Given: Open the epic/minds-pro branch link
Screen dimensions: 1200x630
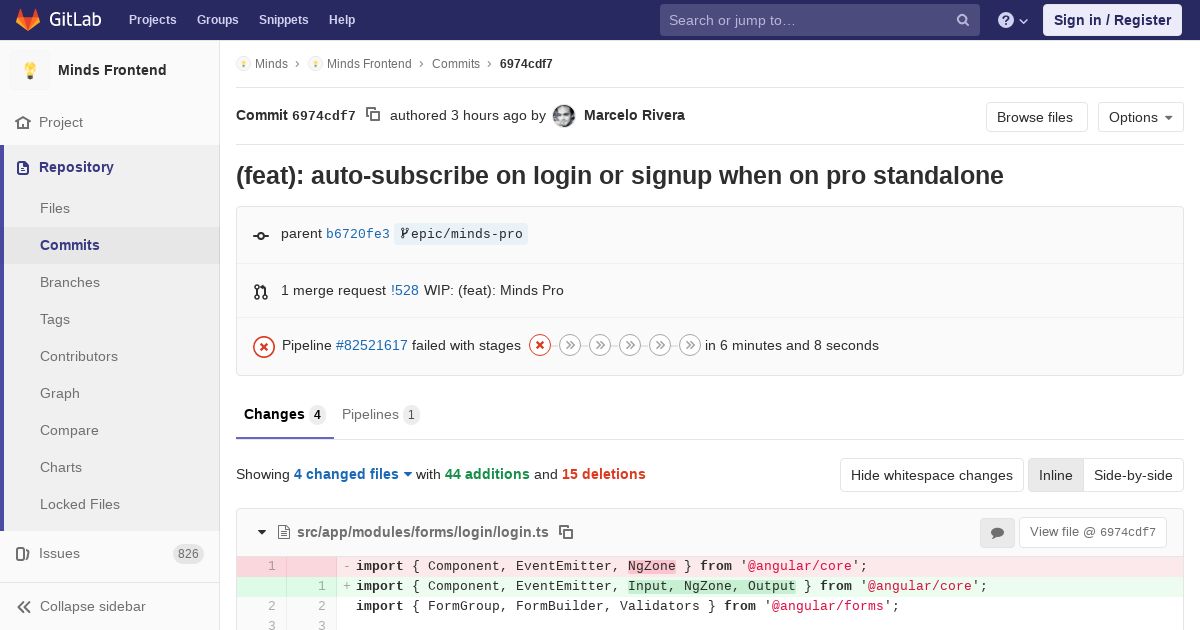Looking at the screenshot, I should click(x=461, y=234).
